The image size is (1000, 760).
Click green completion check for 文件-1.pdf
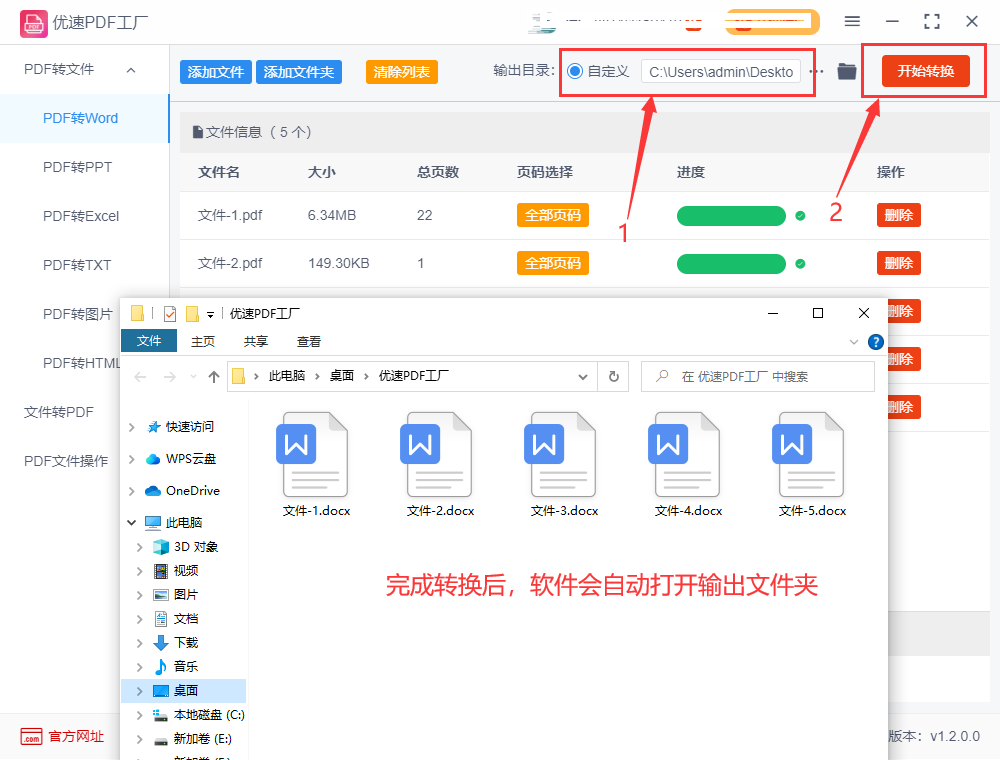[800, 216]
